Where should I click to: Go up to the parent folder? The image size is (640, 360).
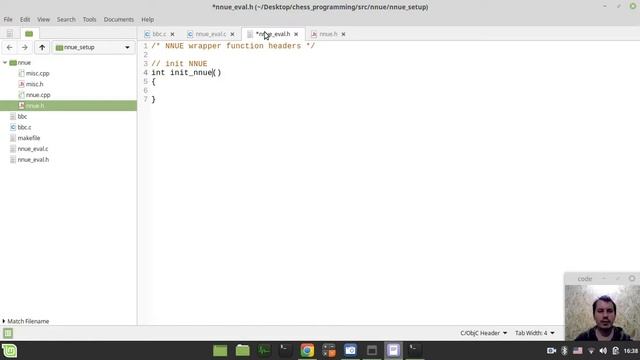point(42,47)
